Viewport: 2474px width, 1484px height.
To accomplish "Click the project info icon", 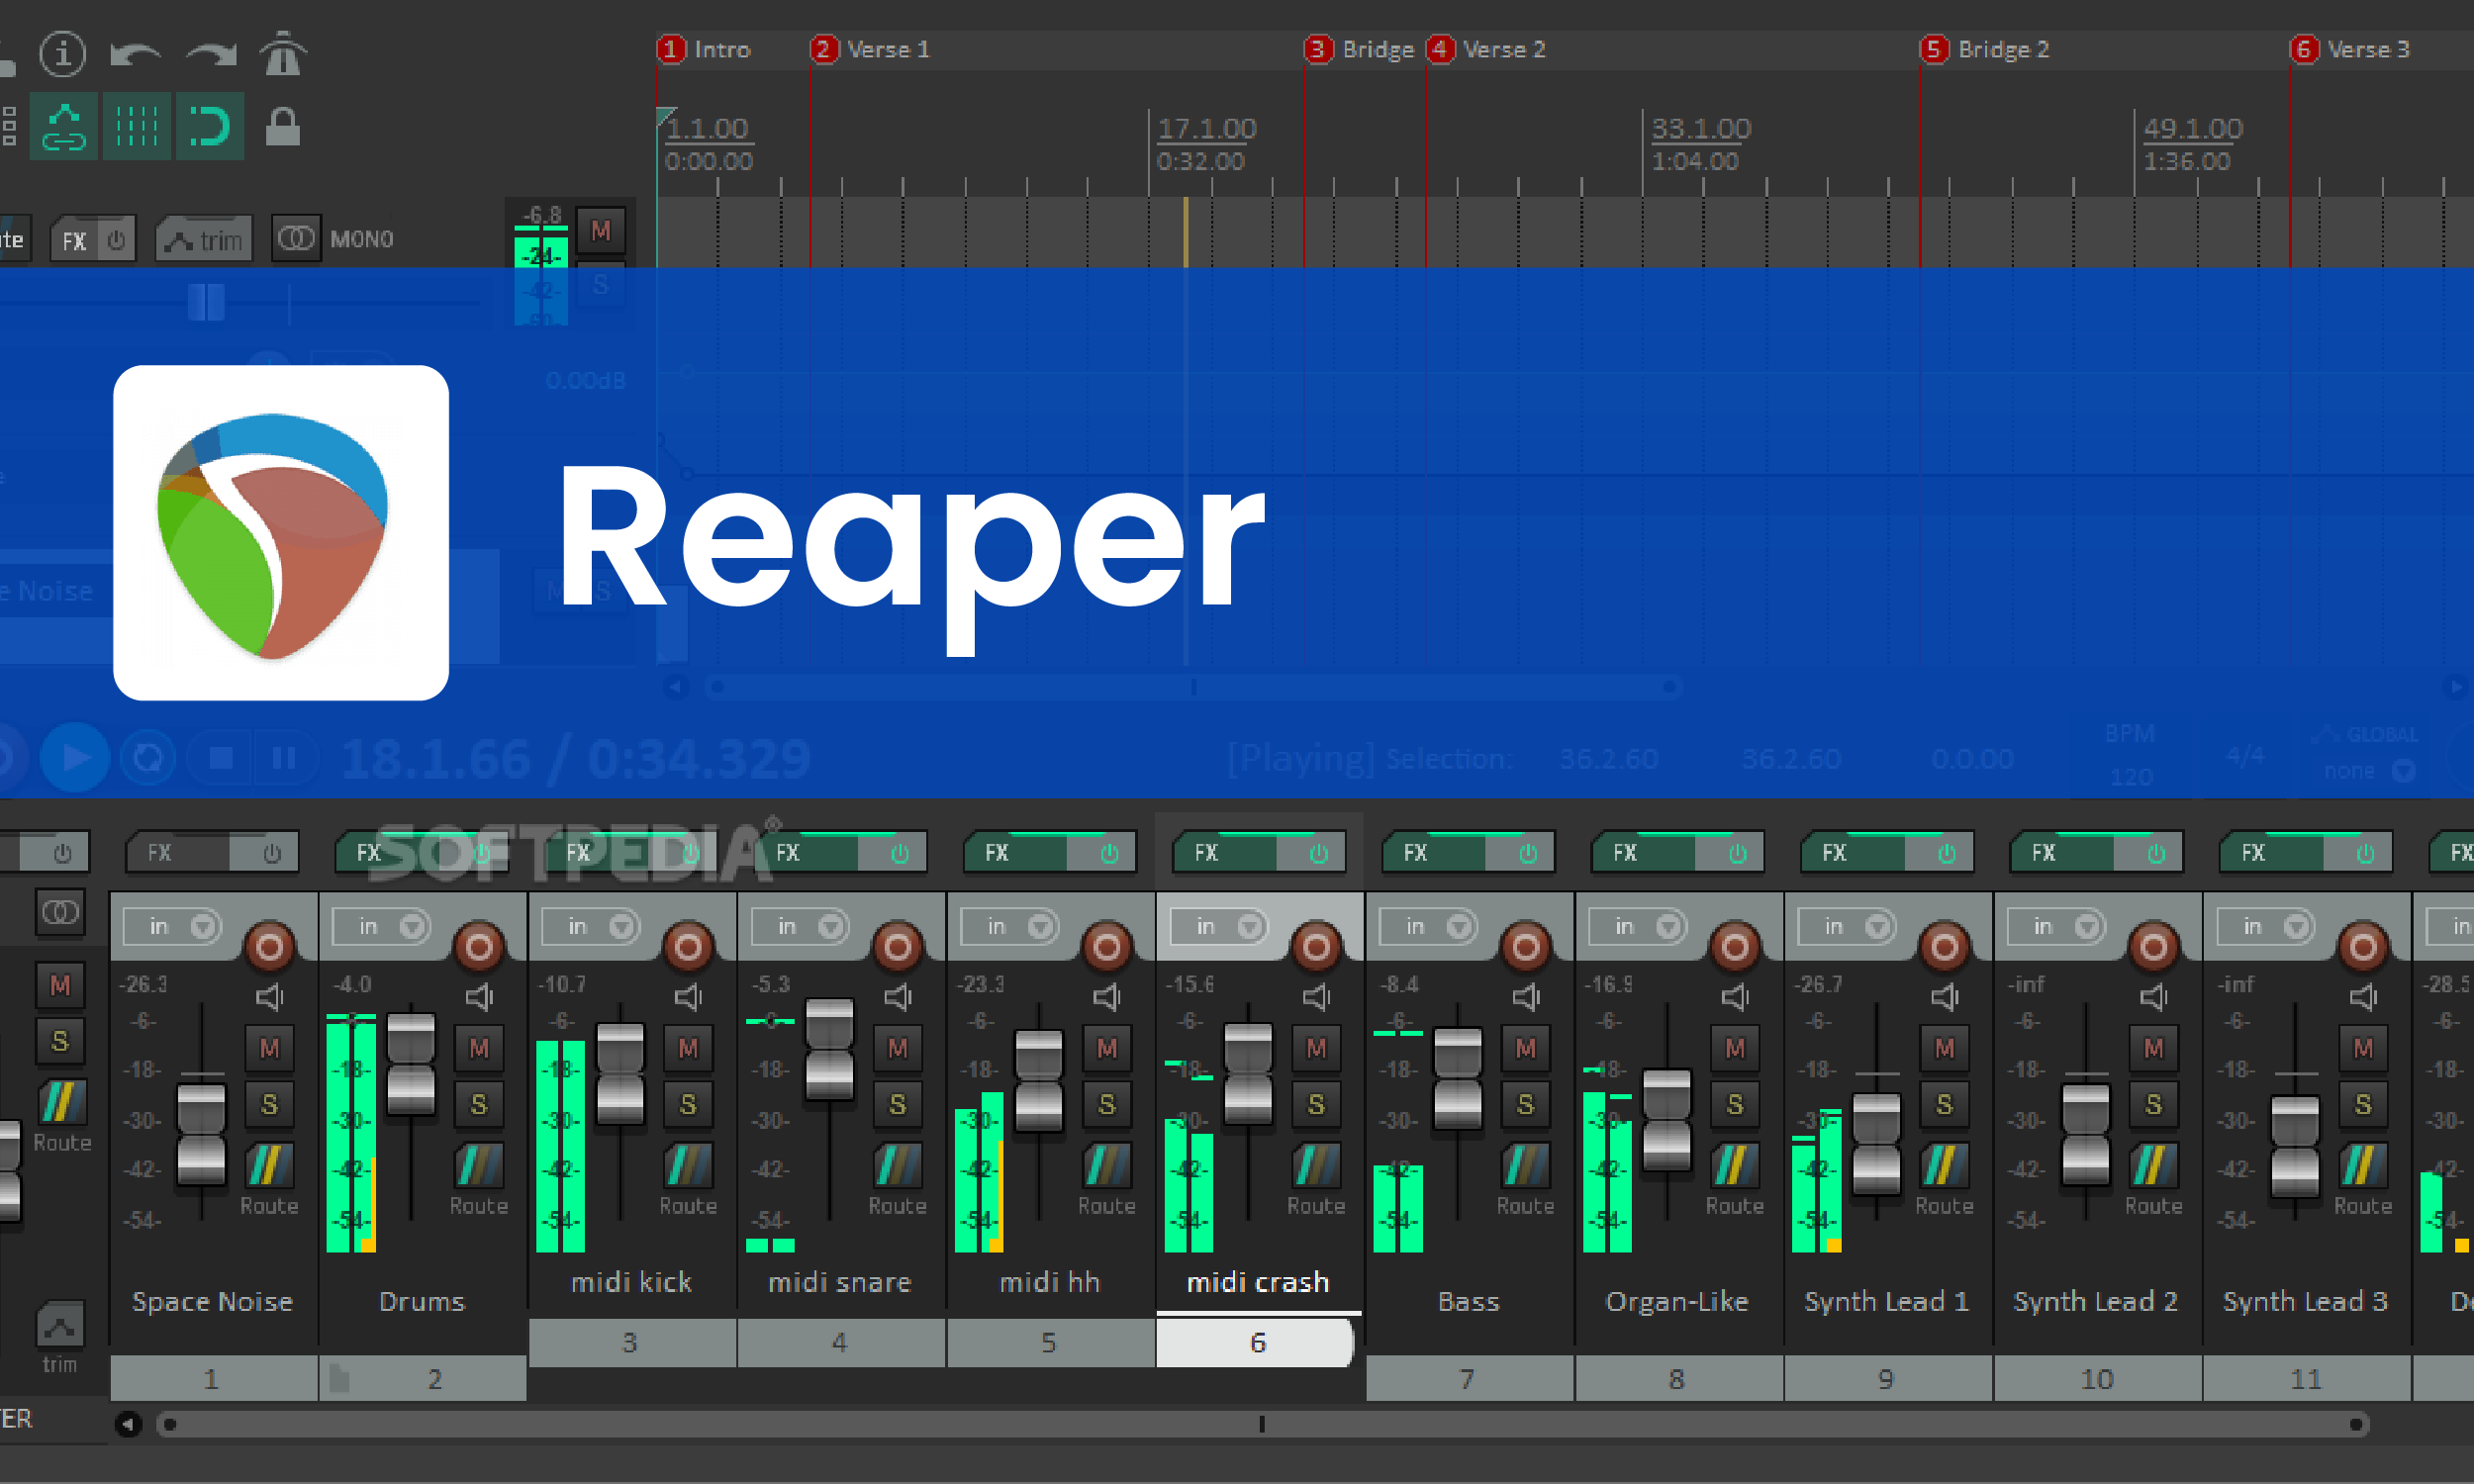I will [62, 53].
